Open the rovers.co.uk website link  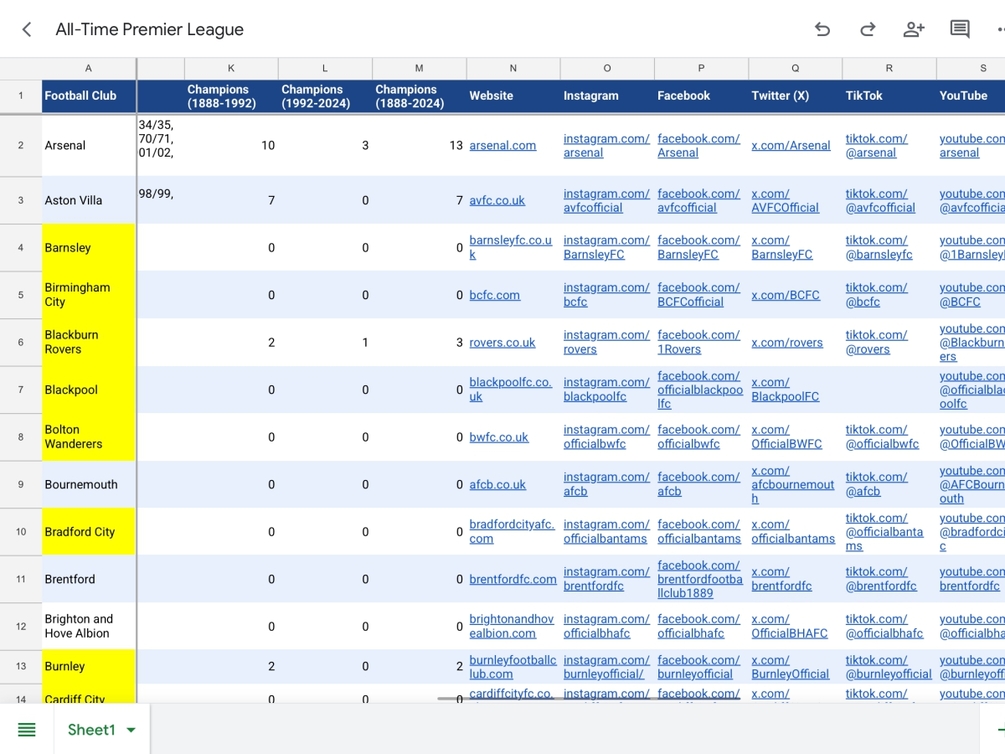coord(502,343)
